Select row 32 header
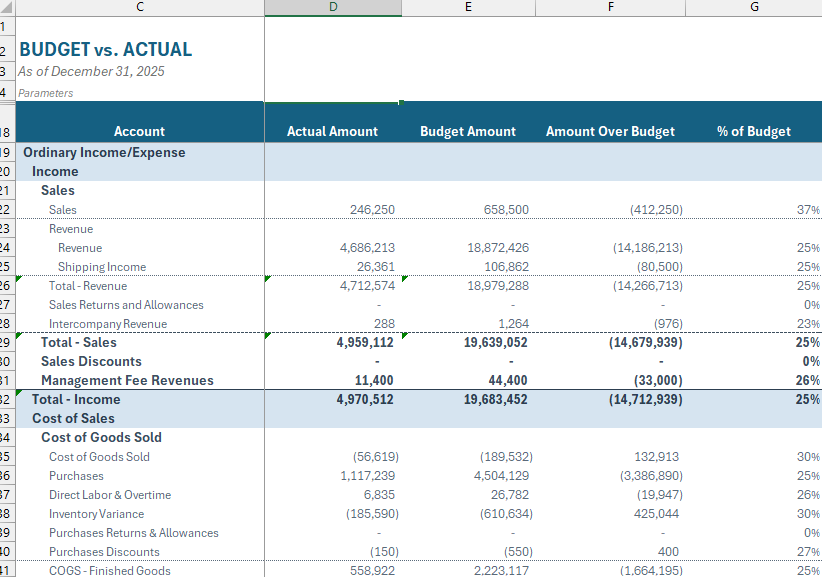Screen dimensions: 822x577 click(9, 399)
